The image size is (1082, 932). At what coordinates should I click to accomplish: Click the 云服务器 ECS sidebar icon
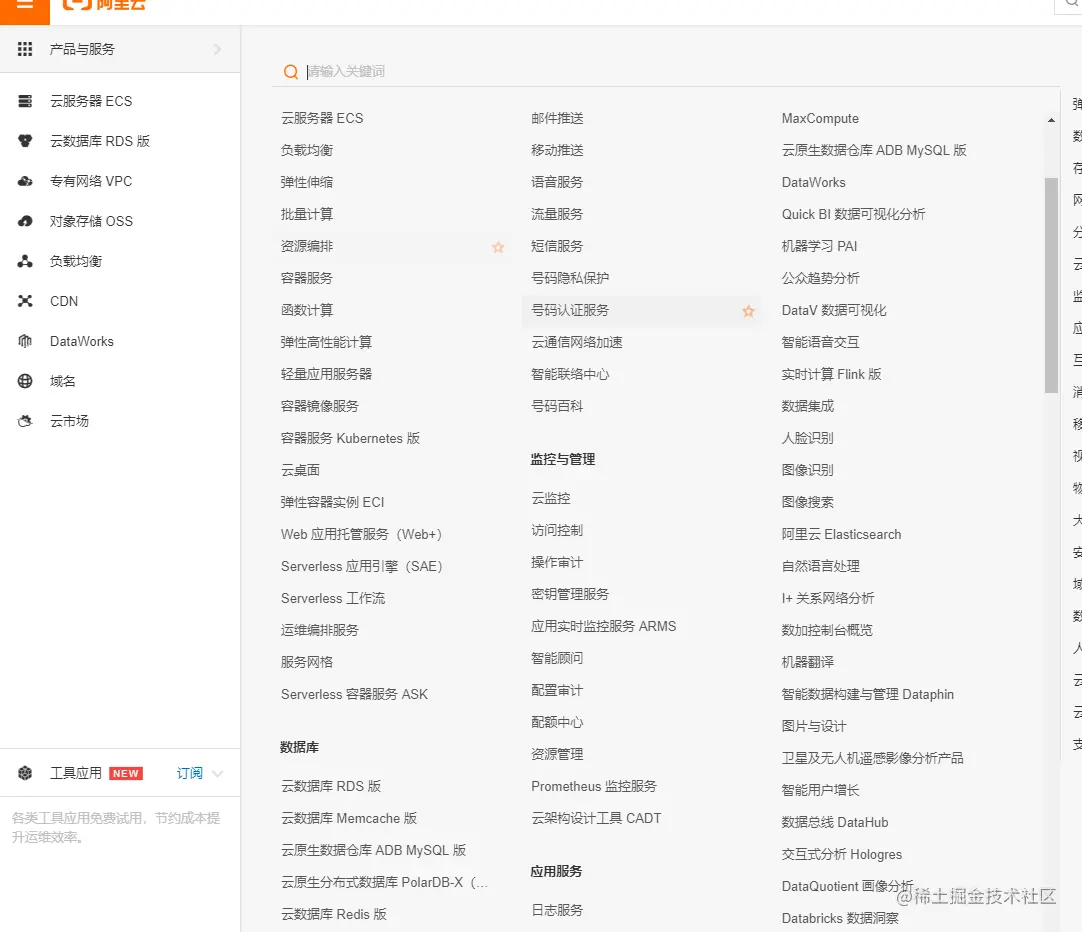pyautogui.click(x=25, y=101)
